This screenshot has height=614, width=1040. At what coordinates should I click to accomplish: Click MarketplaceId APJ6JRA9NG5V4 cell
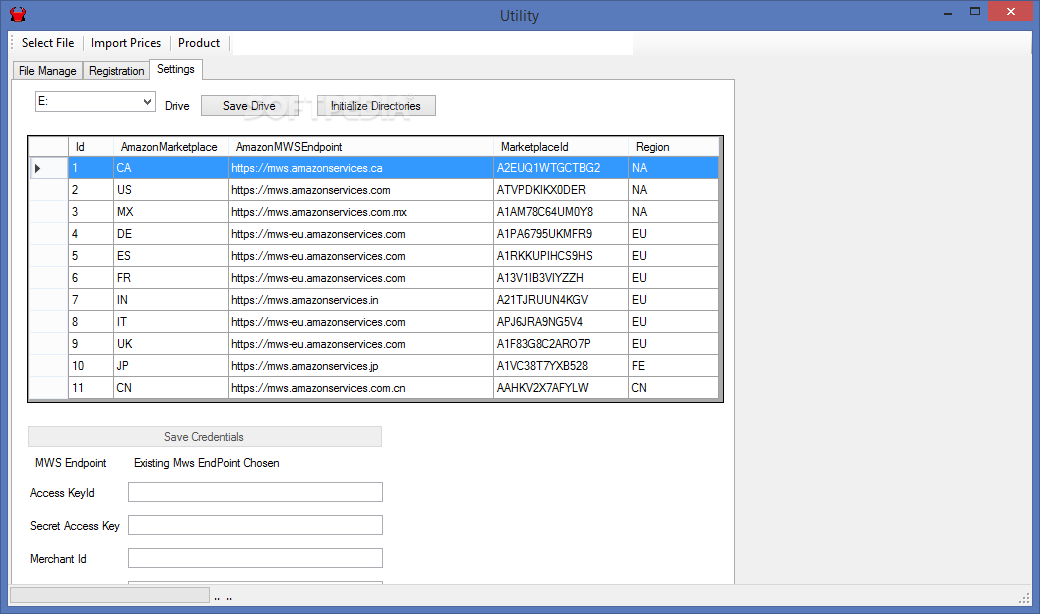pos(560,322)
